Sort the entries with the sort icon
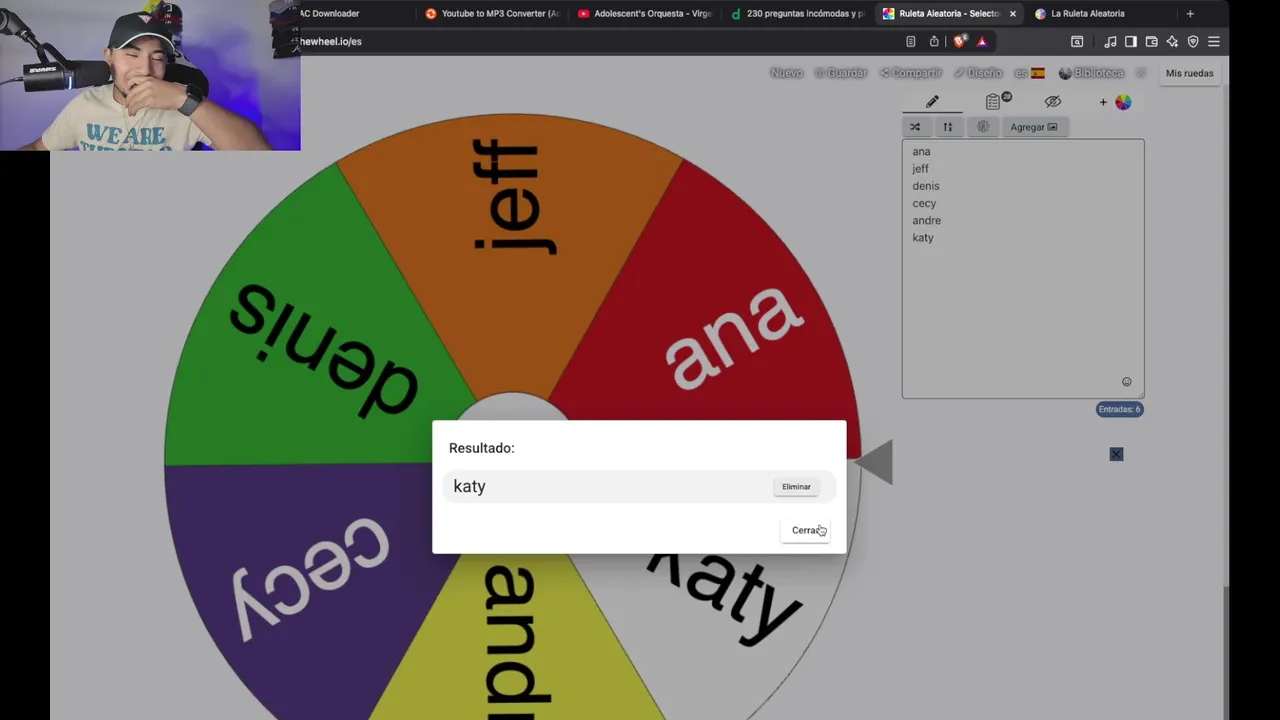Image resolution: width=1280 pixels, height=720 pixels. click(x=948, y=127)
